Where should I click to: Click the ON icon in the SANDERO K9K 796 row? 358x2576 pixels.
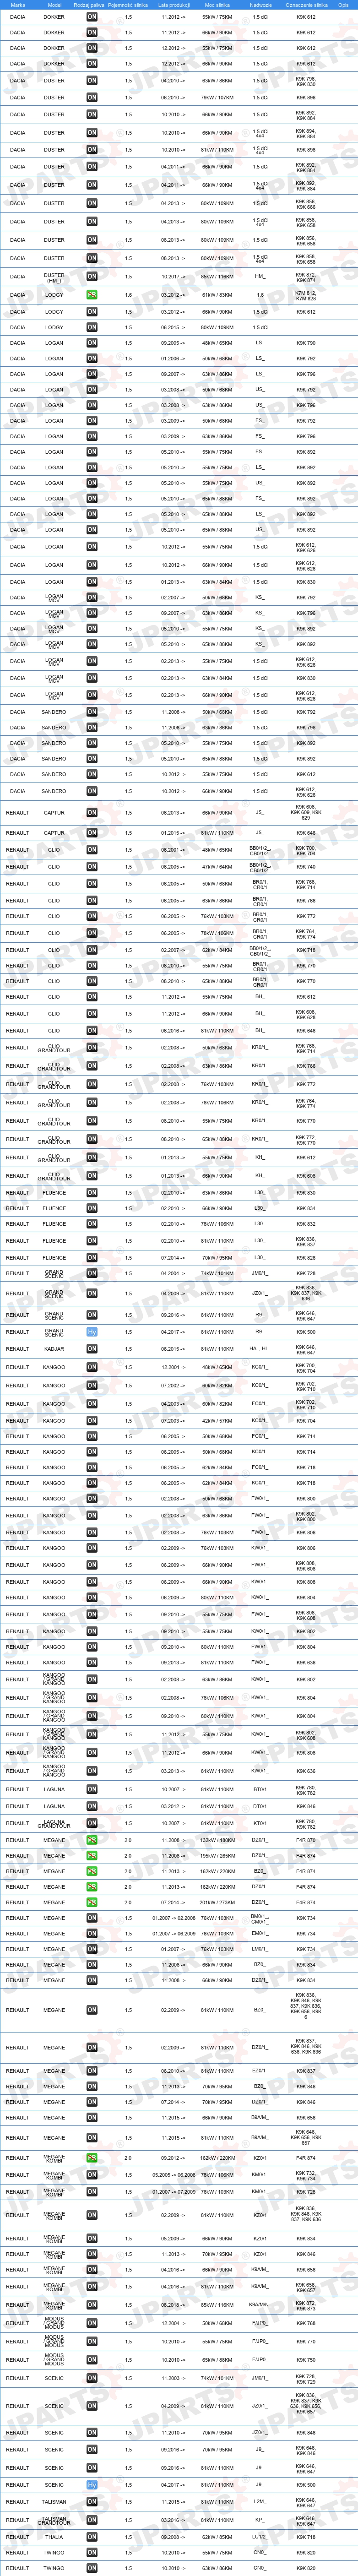point(92,728)
